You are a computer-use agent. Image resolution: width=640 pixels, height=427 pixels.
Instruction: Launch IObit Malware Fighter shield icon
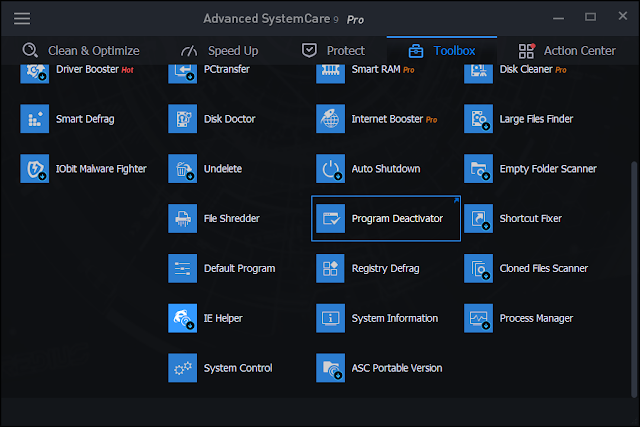[35, 169]
